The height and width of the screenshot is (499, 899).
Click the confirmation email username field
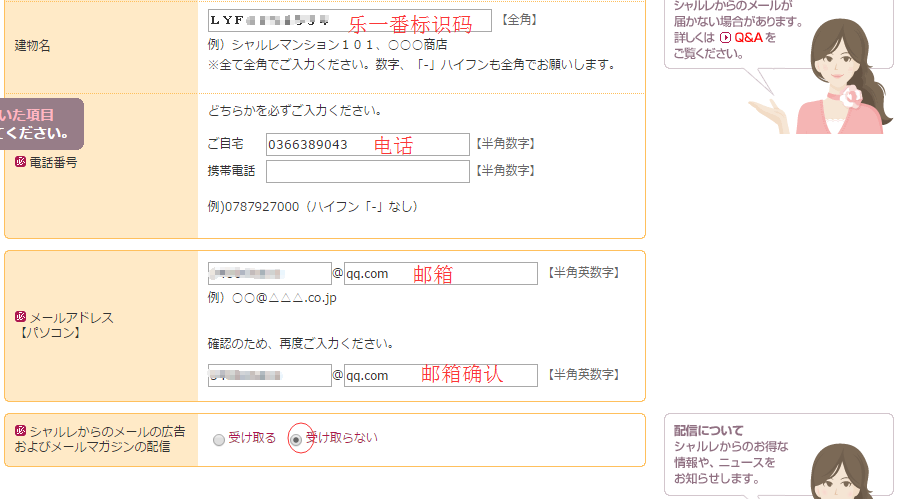(x=269, y=375)
